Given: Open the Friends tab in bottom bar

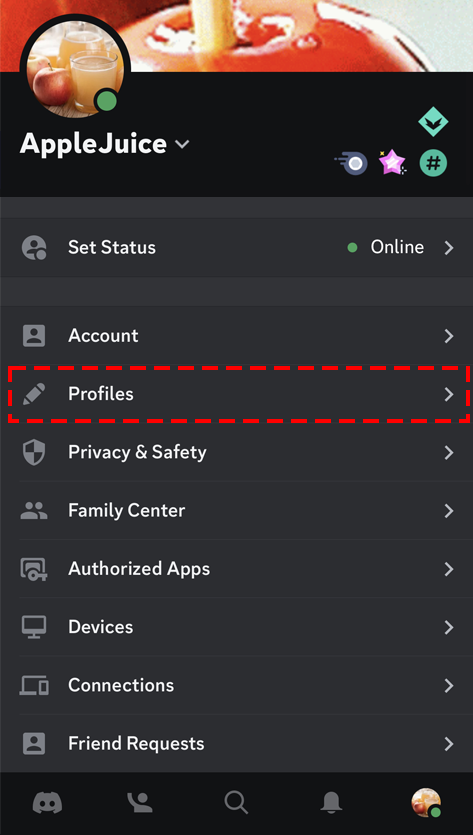Looking at the screenshot, I should point(142,802).
